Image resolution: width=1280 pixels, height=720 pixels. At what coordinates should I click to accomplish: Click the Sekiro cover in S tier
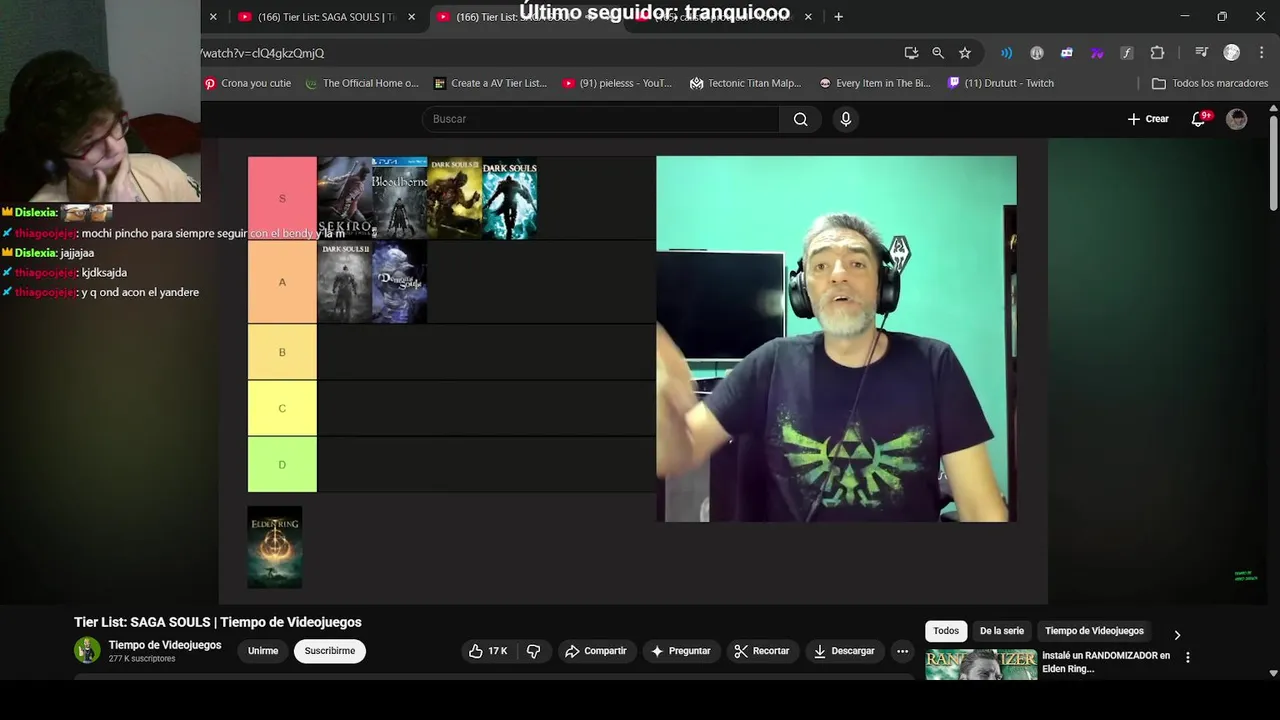tap(344, 198)
